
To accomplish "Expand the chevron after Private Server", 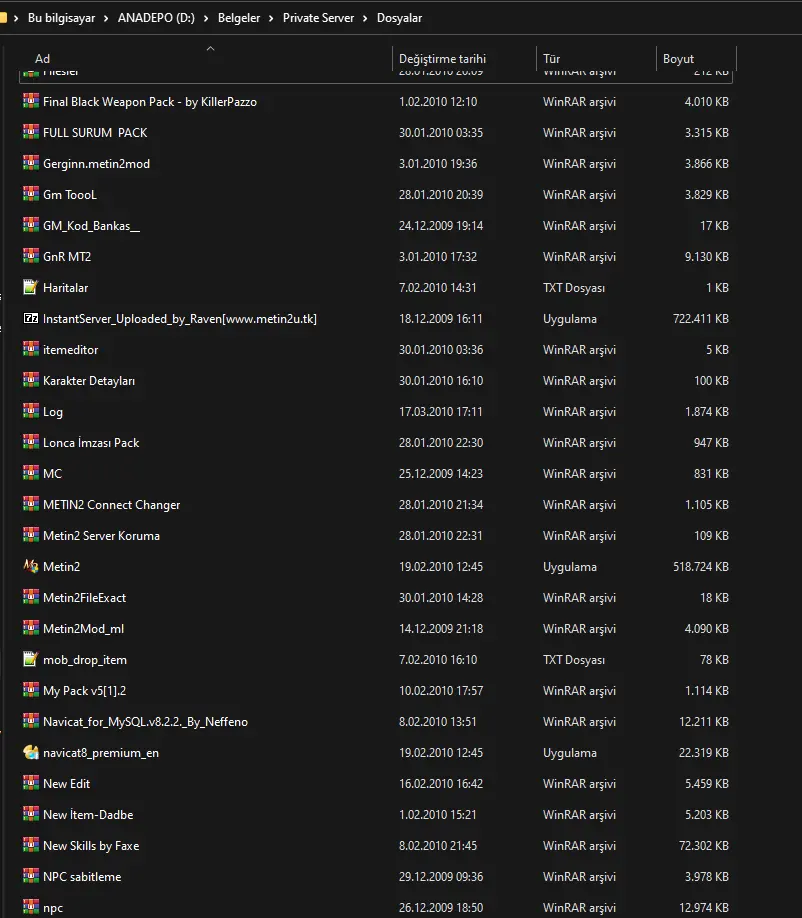I will point(365,18).
